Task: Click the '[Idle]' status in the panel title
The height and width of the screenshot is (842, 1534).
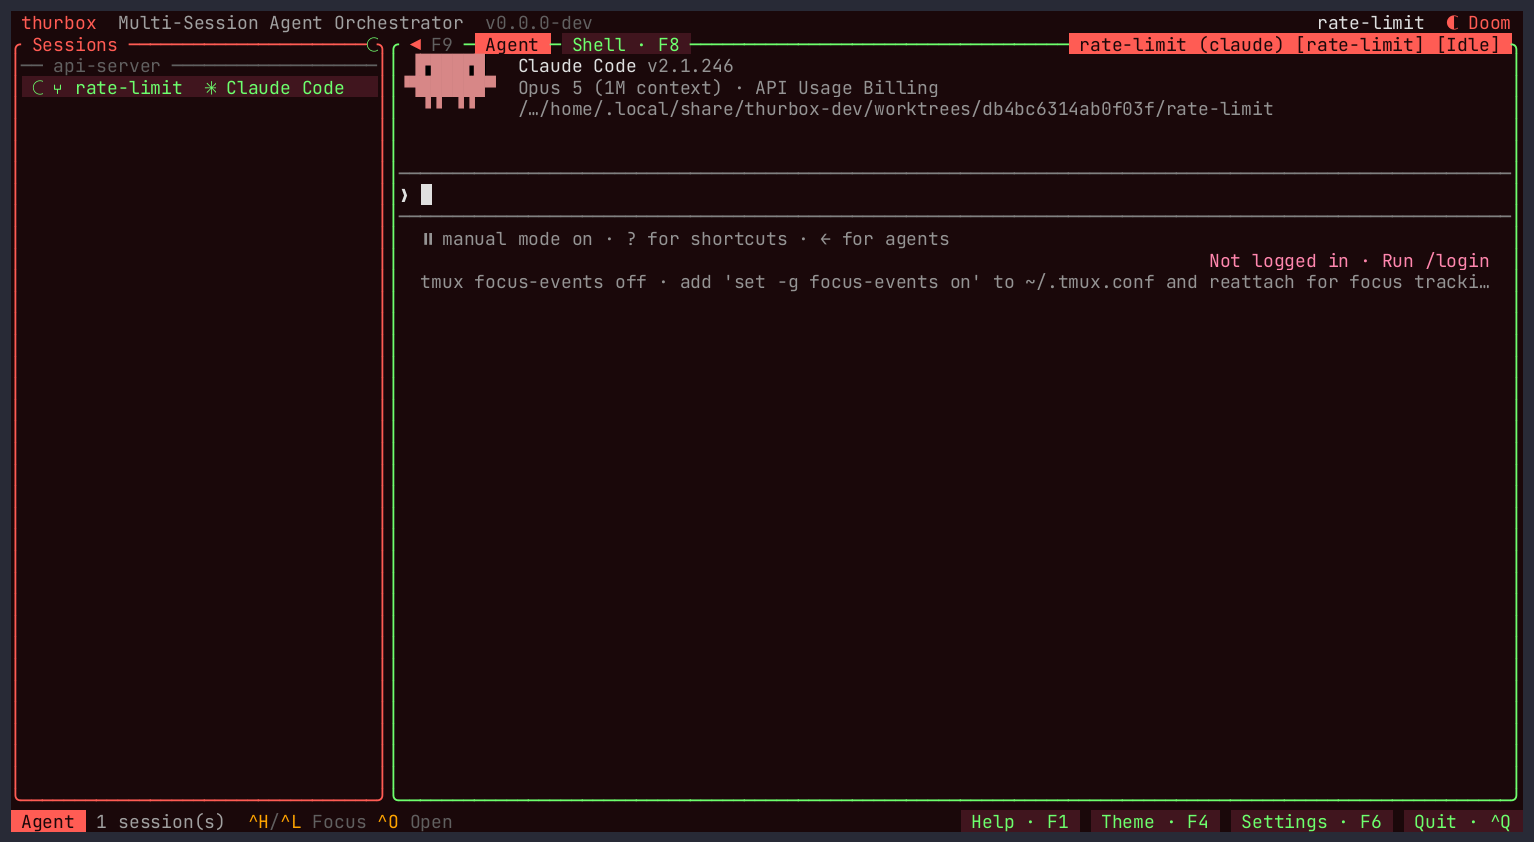Action: 1468,45
